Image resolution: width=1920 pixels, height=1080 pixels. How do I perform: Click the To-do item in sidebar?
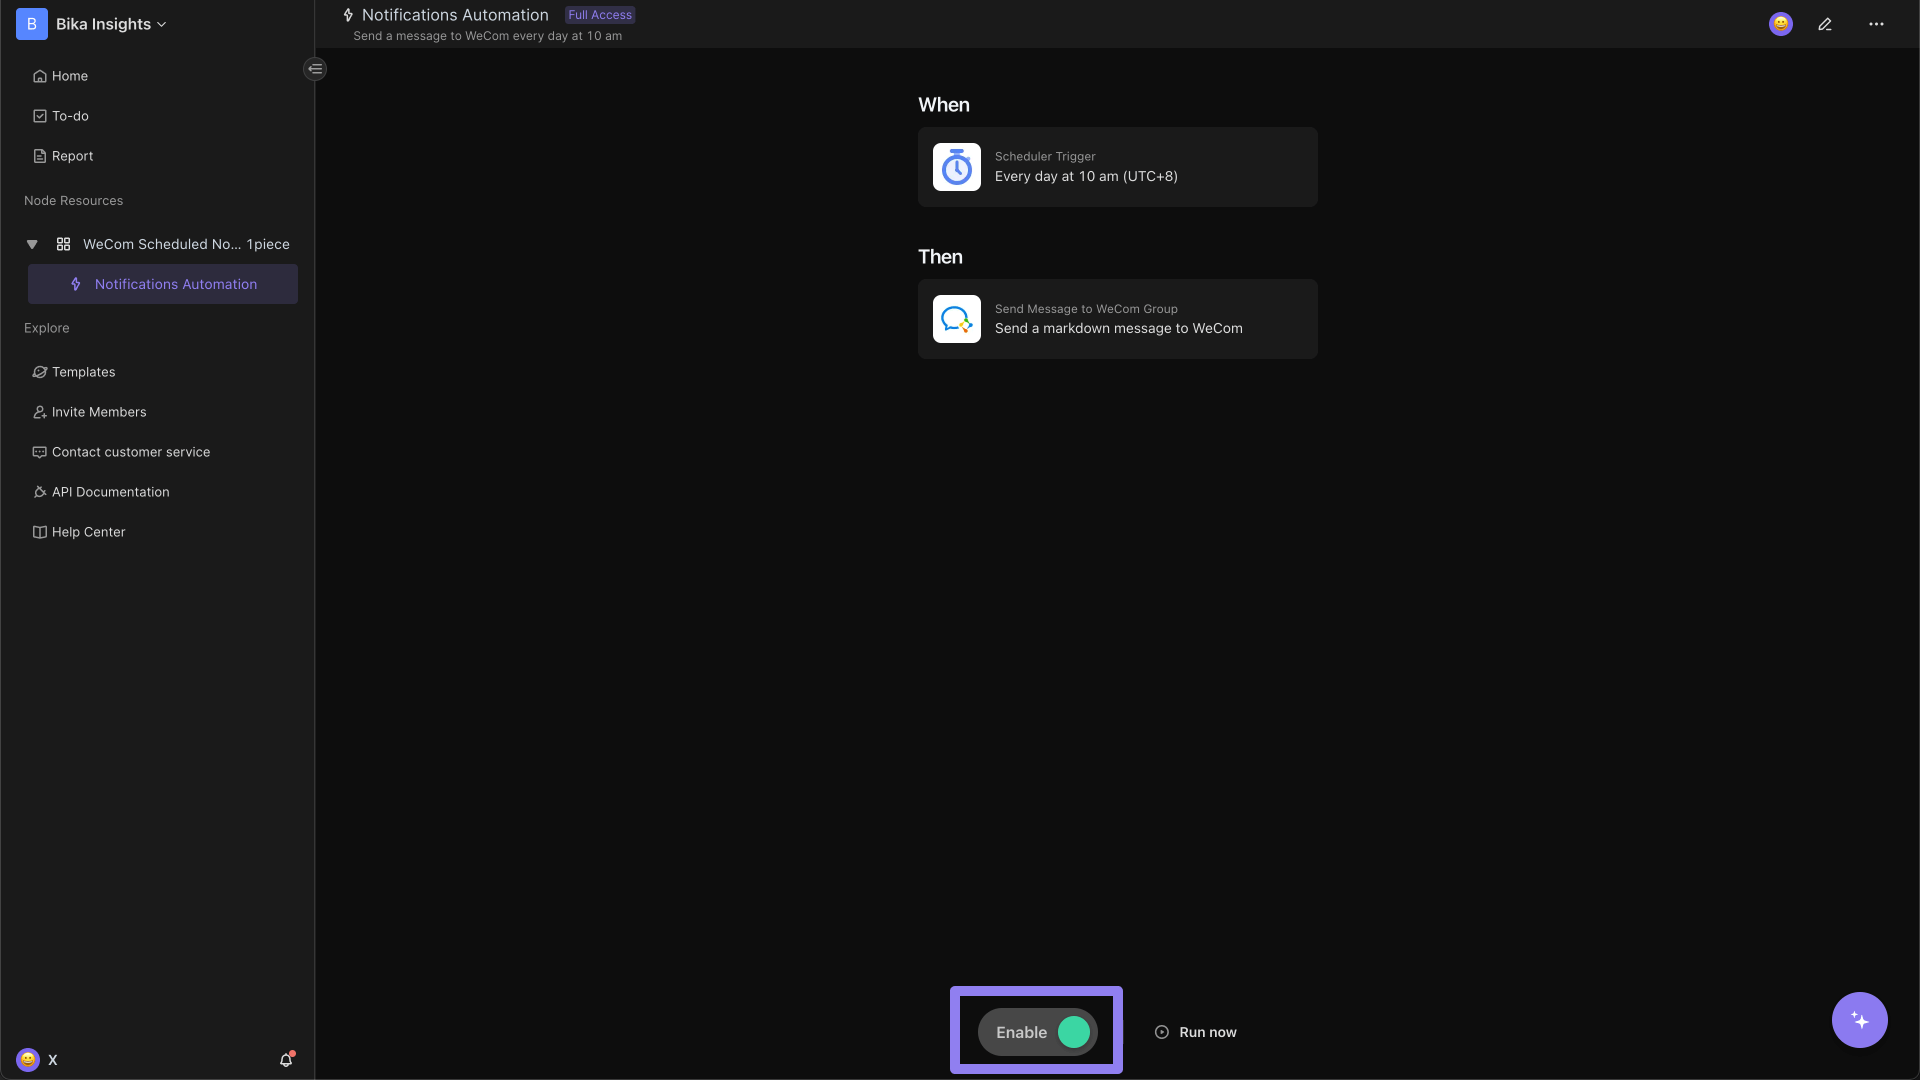click(70, 116)
